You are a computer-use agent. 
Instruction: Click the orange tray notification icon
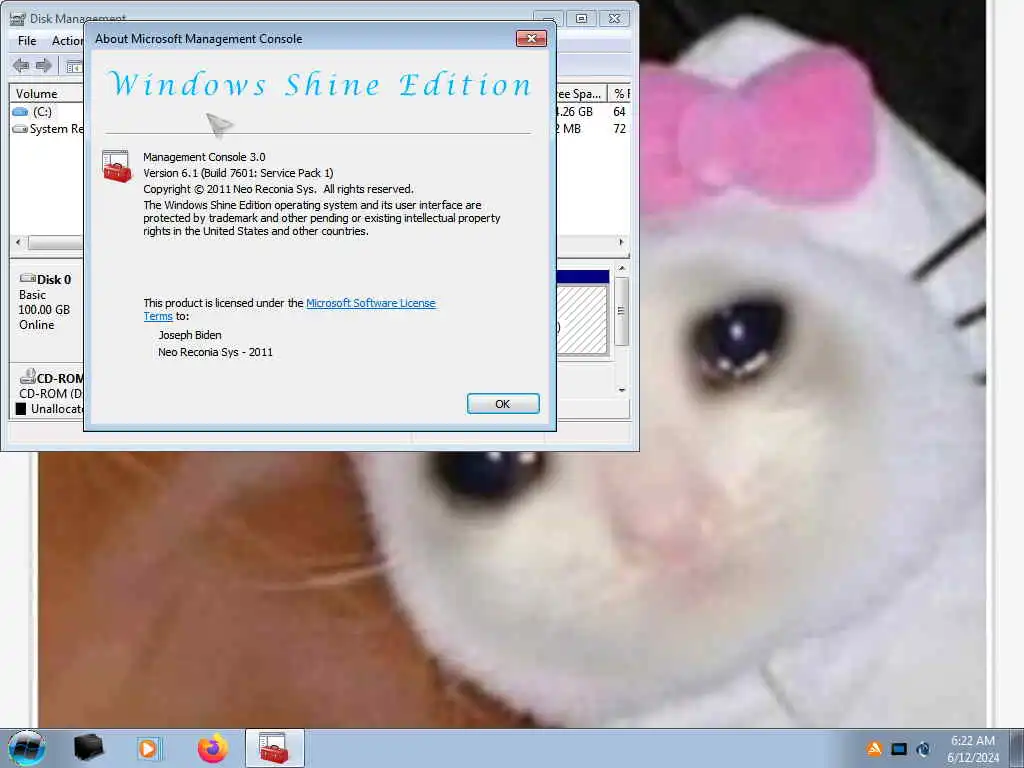[x=874, y=749]
